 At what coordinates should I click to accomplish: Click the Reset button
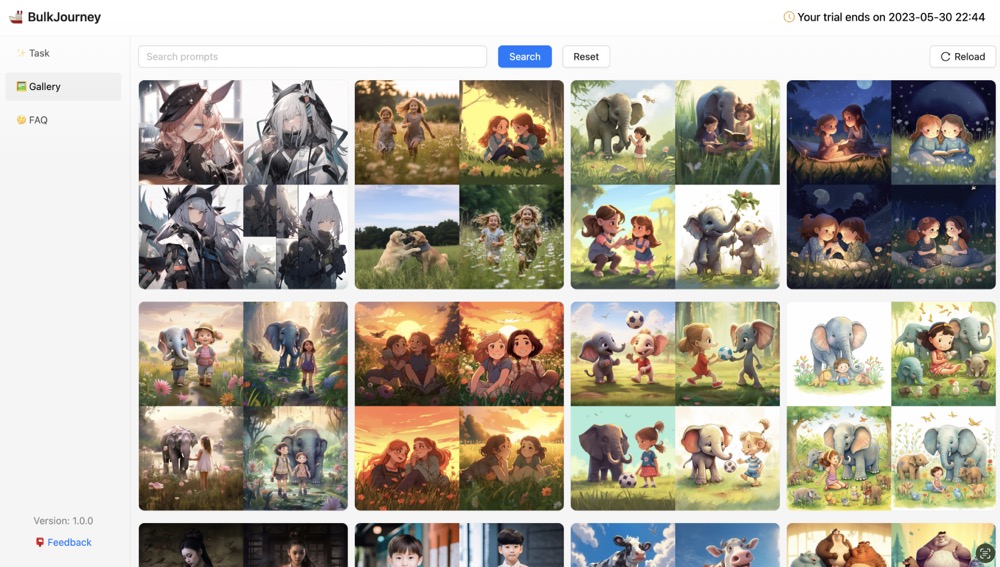[586, 57]
